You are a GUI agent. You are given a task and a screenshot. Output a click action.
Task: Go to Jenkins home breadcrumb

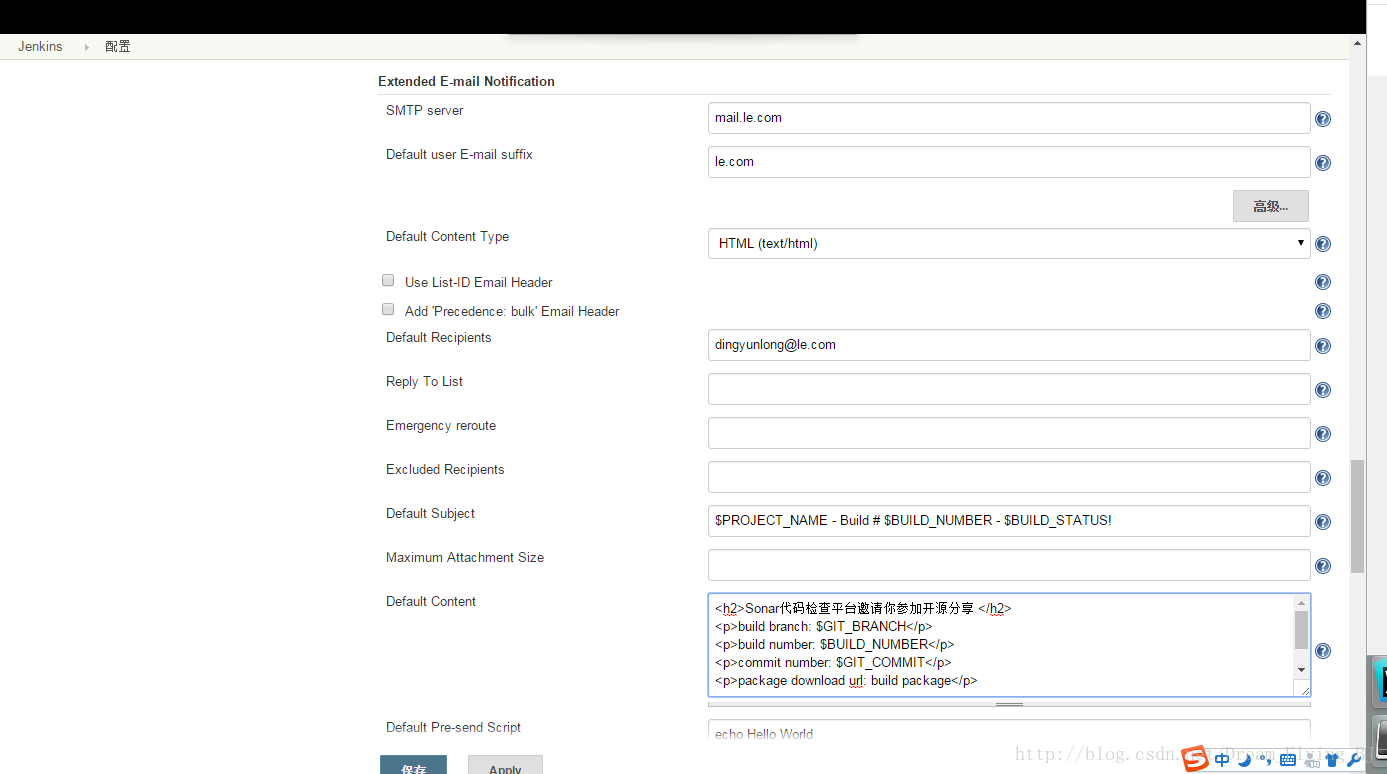tap(40, 47)
